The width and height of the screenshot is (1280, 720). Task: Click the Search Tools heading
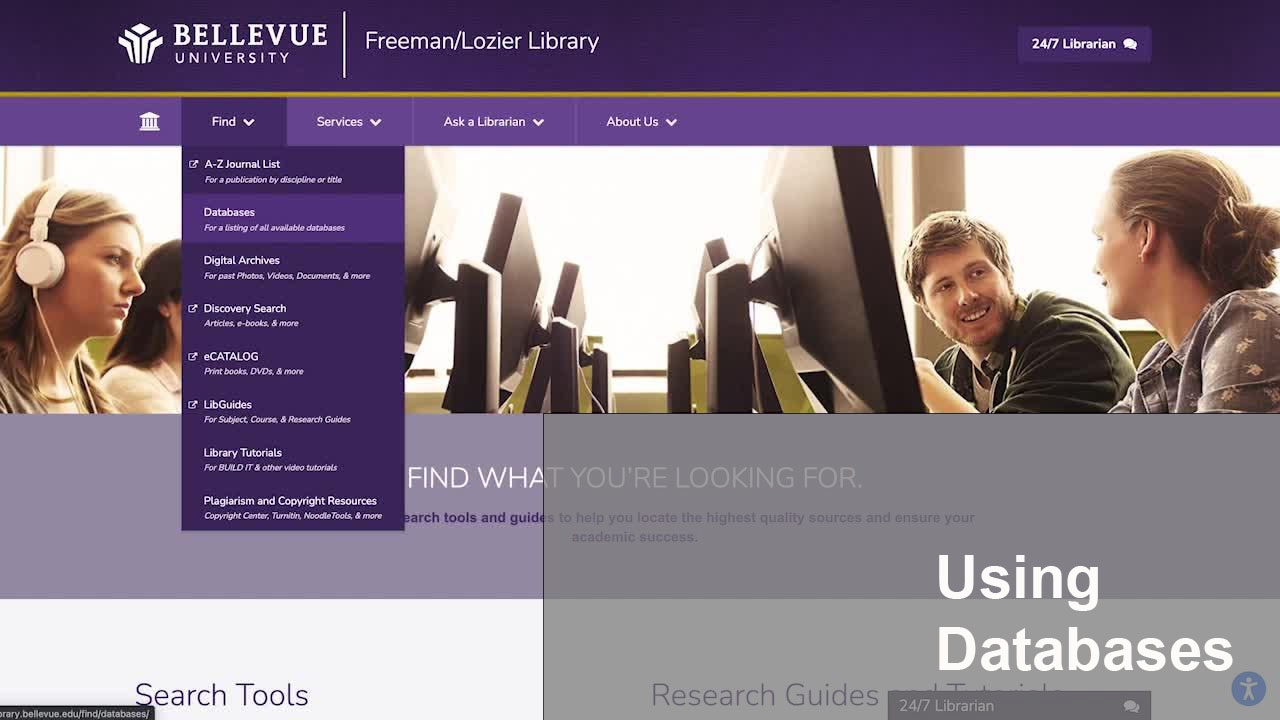pyautogui.click(x=221, y=695)
